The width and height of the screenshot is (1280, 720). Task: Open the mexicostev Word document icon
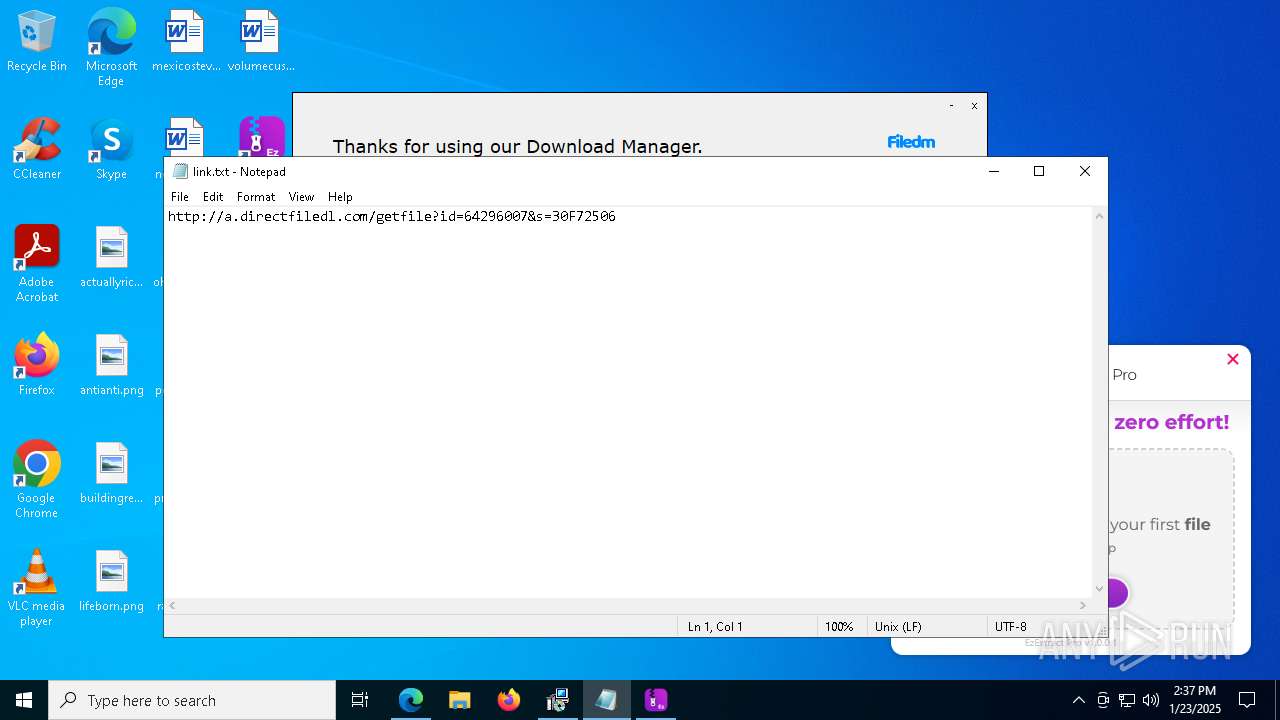click(x=185, y=42)
